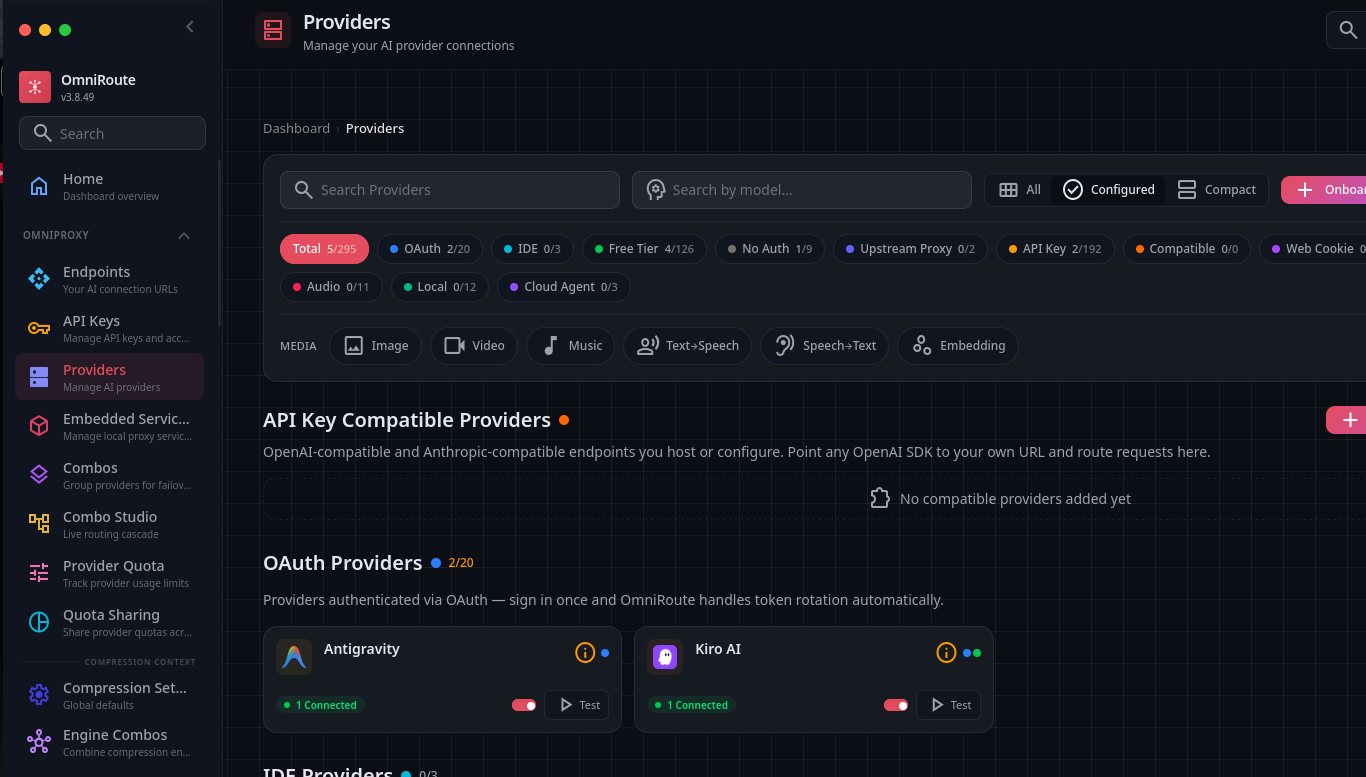Image resolution: width=1366 pixels, height=777 pixels.
Task: Disable the Antigravity provider toggle
Action: pyautogui.click(x=525, y=705)
